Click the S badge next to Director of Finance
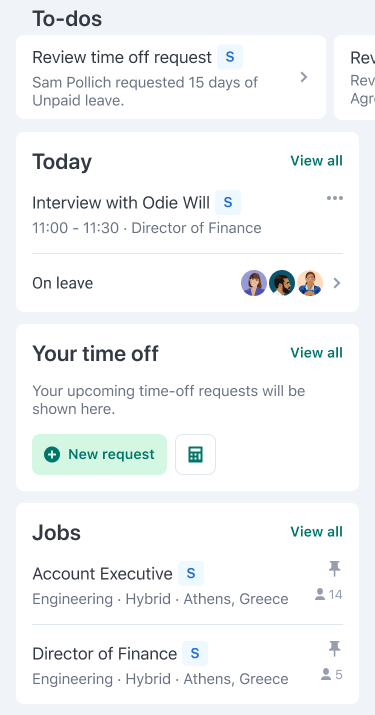Viewport: 375px width, 715px height. coord(195,653)
